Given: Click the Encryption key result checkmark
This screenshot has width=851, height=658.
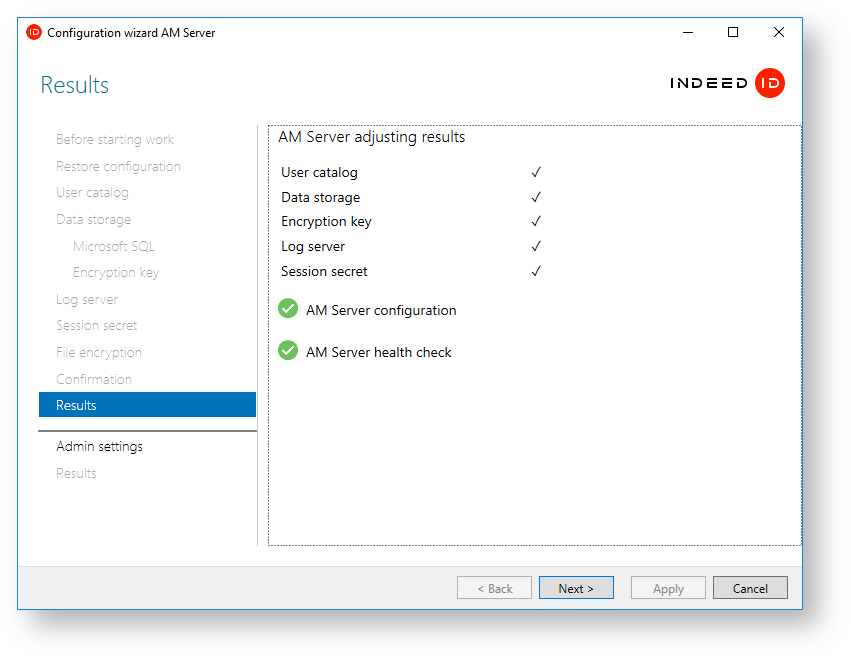Looking at the screenshot, I should point(536,221).
